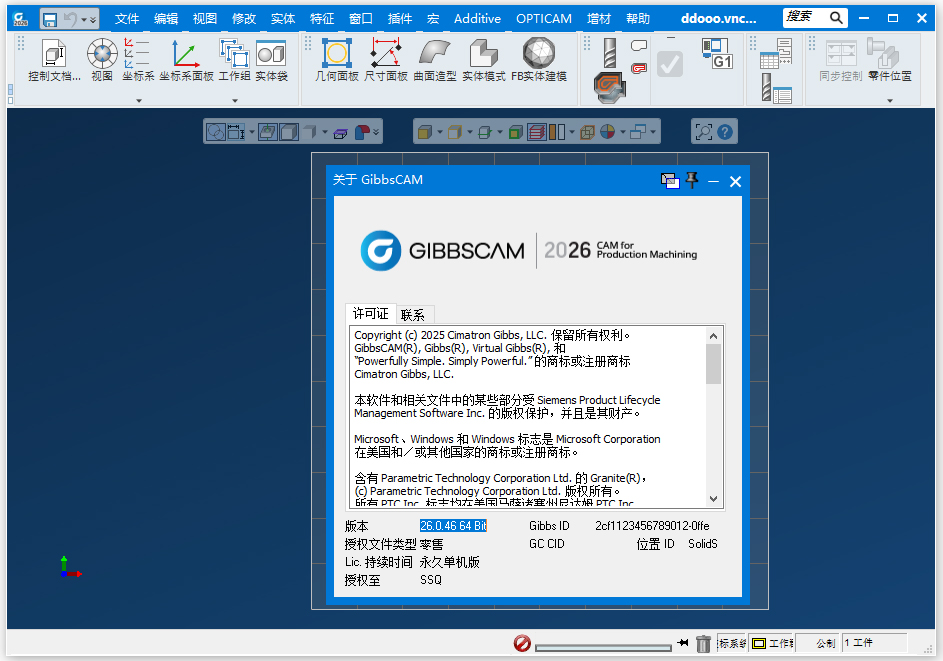This screenshot has height=661, width=943.
Task: Open the Additive menu
Action: point(477,18)
